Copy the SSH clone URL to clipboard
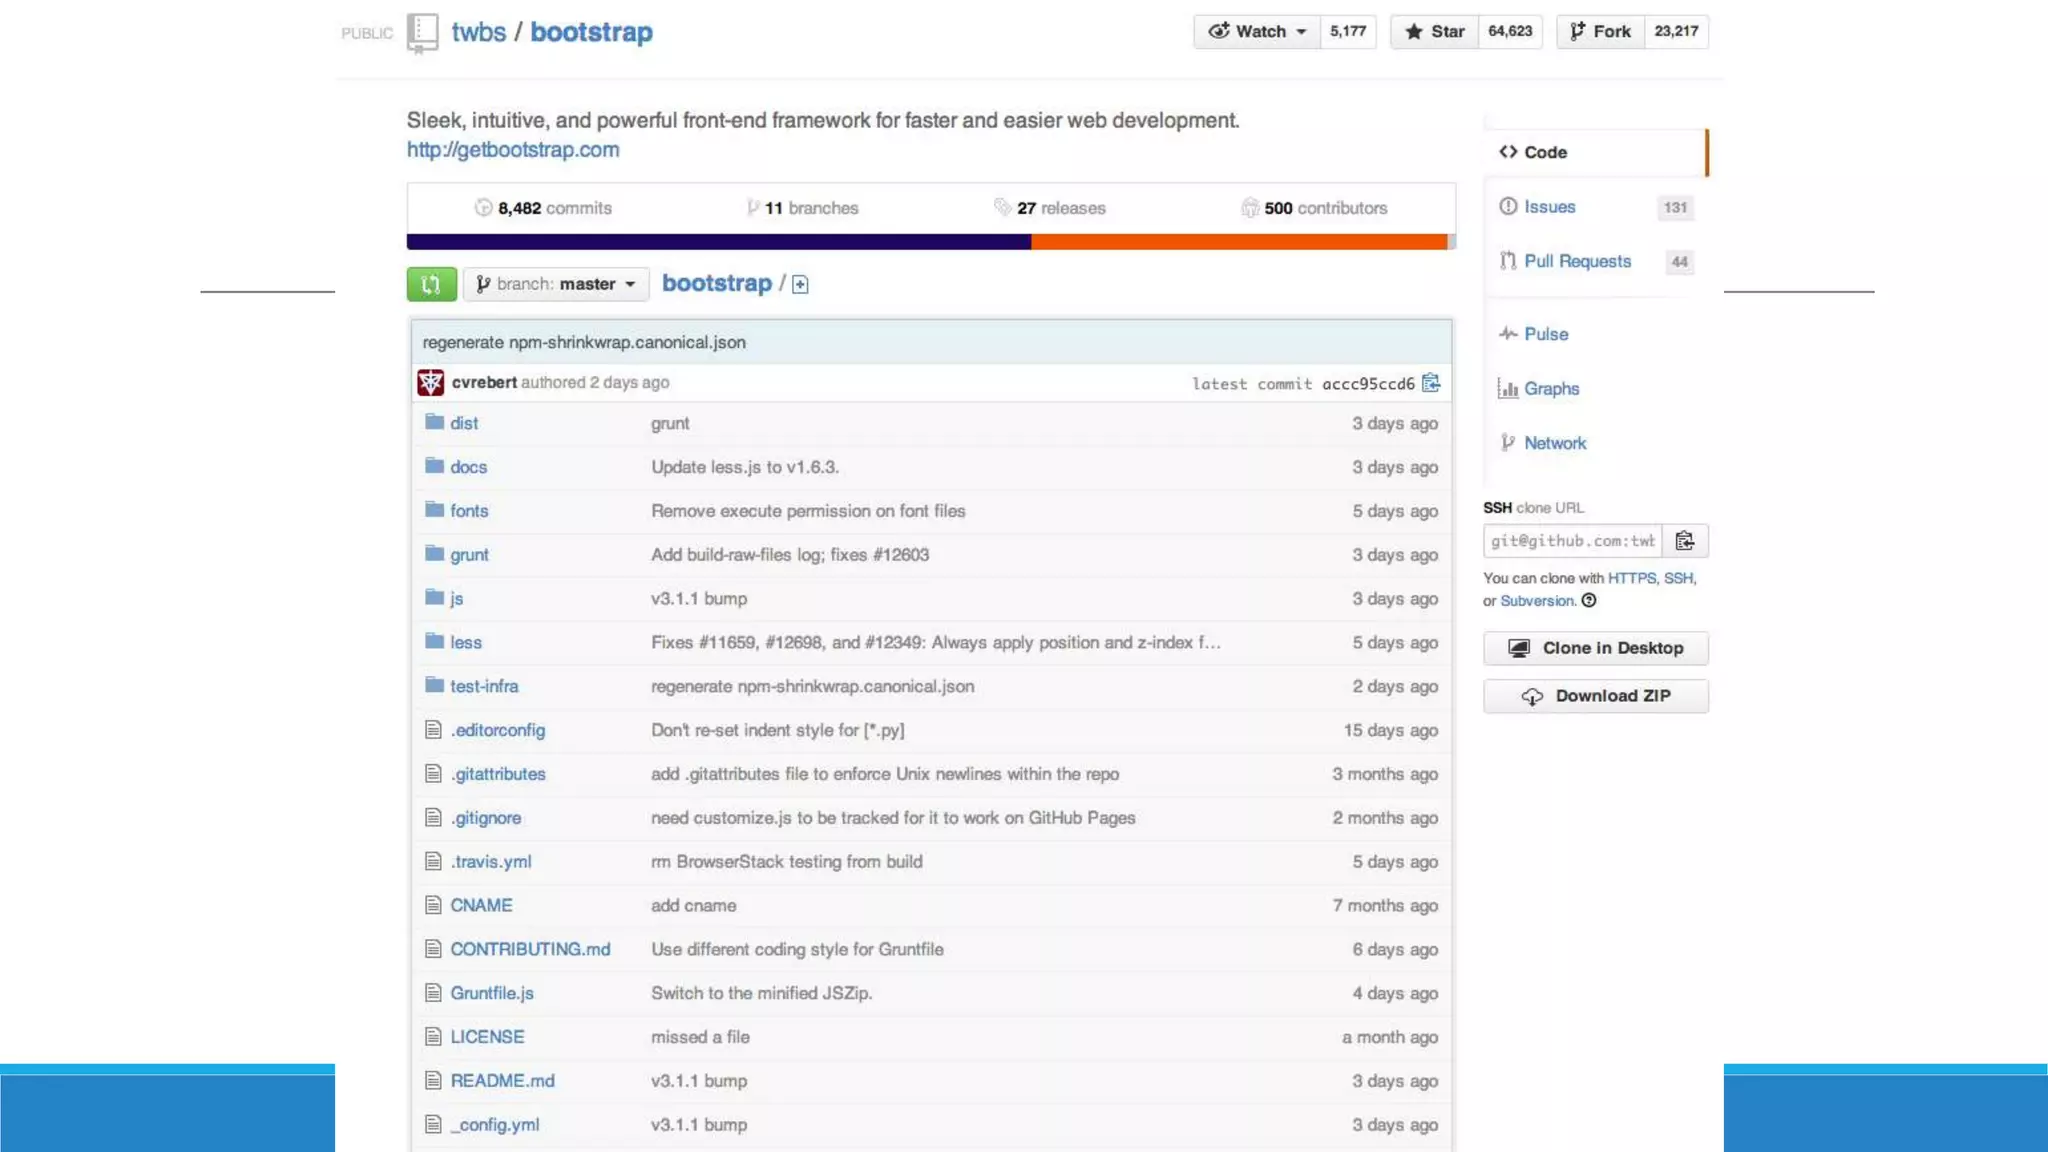Screen dimensions: 2048x1152 [1685, 541]
